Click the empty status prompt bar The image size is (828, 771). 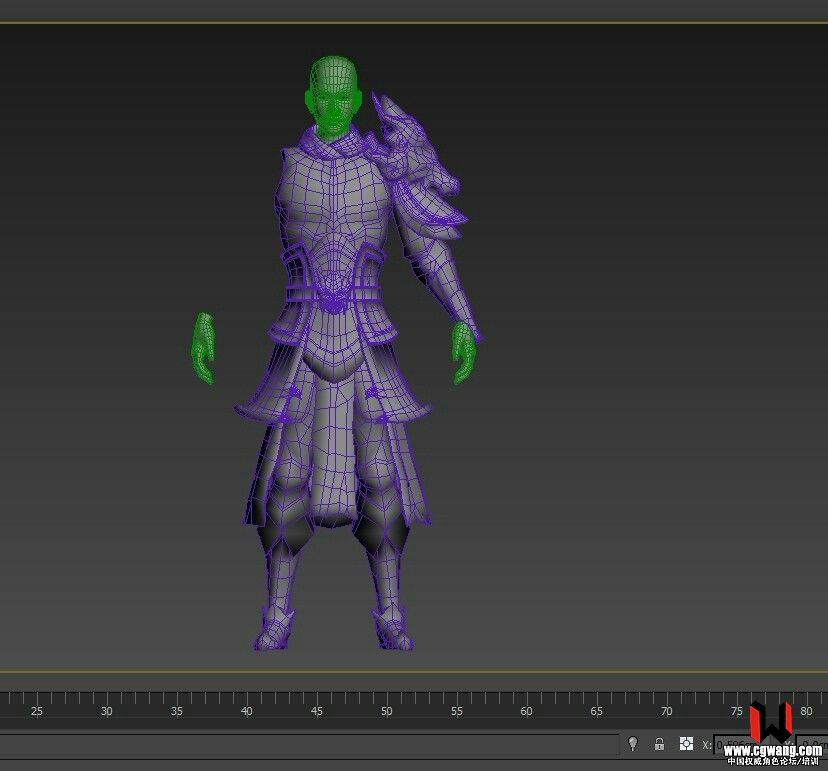coord(310,745)
